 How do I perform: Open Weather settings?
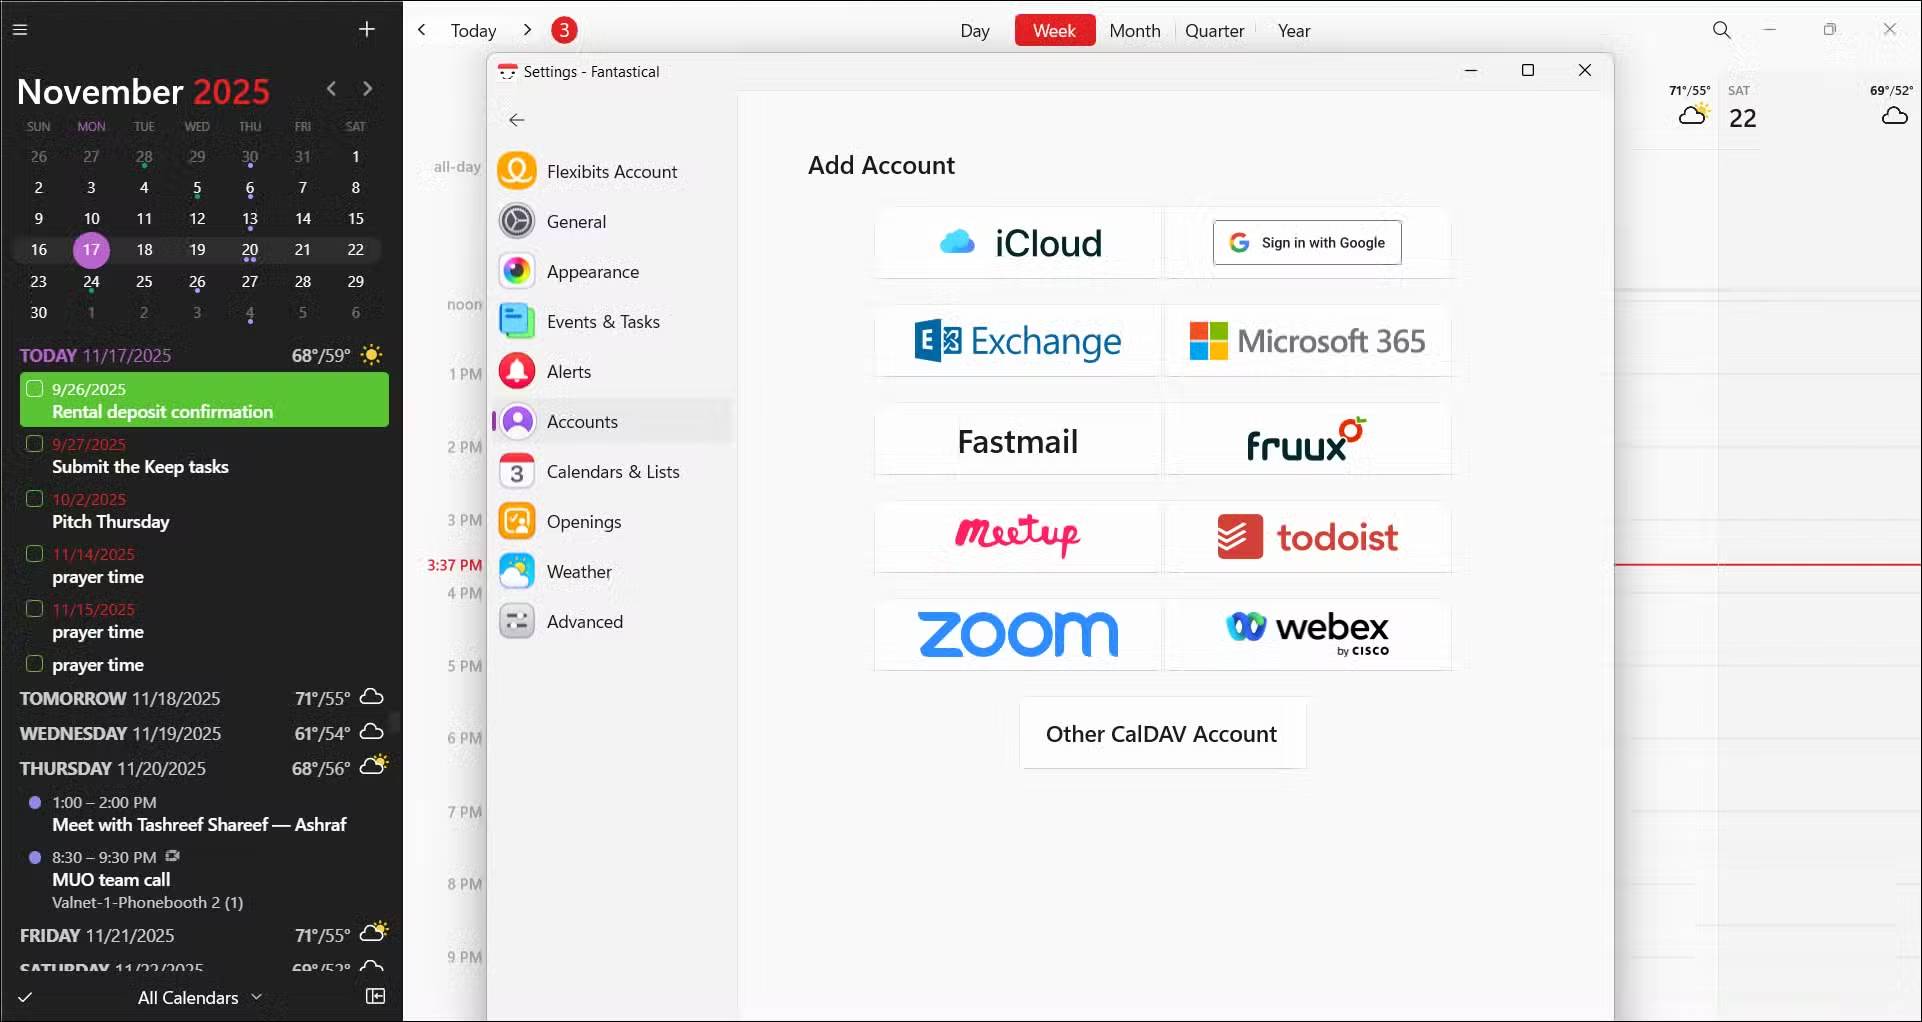[x=612, y=572]
